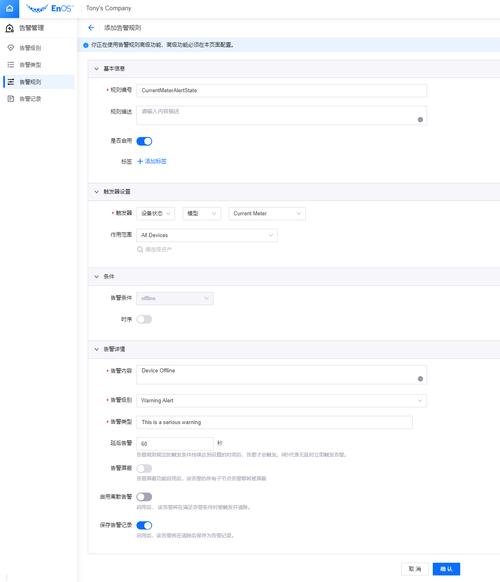Click the CurrentMeterAlertState rule ID field
Viewport: 500px width, 582px height.
(x=281, y=91)
